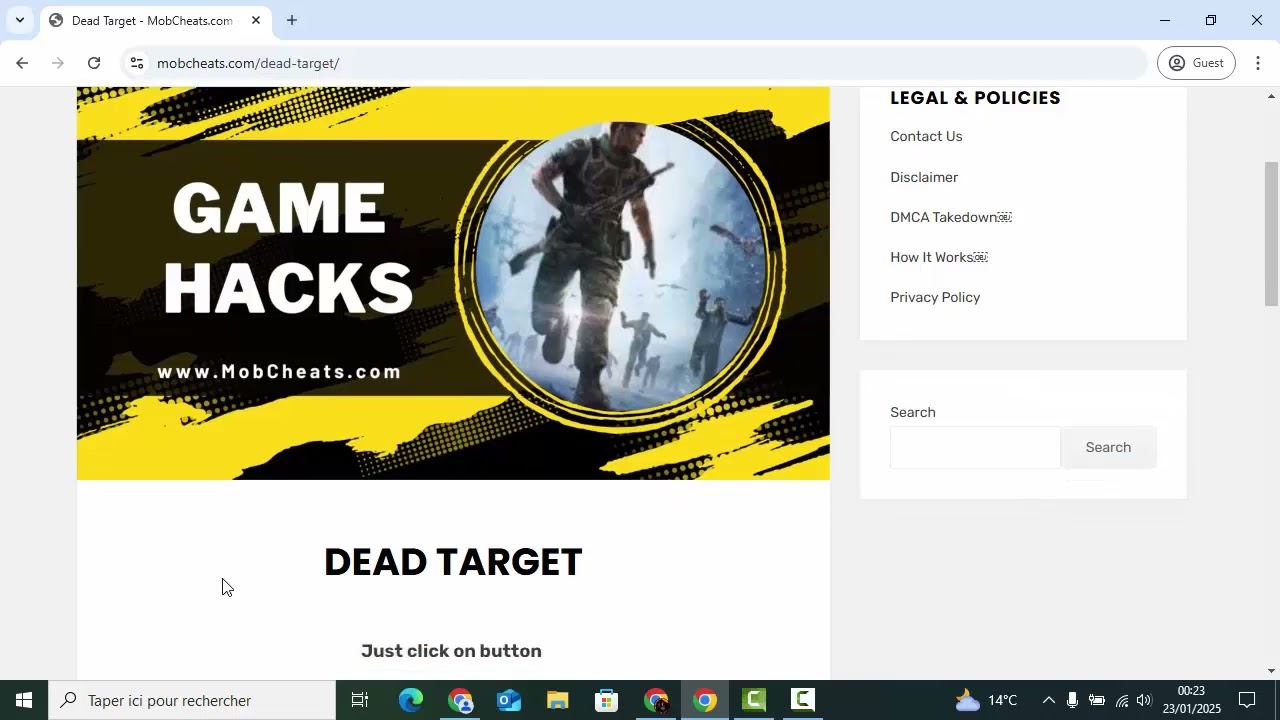
Task: Click the microphone tray icon
Action: pyautogui.click(x=1072, y=700)
